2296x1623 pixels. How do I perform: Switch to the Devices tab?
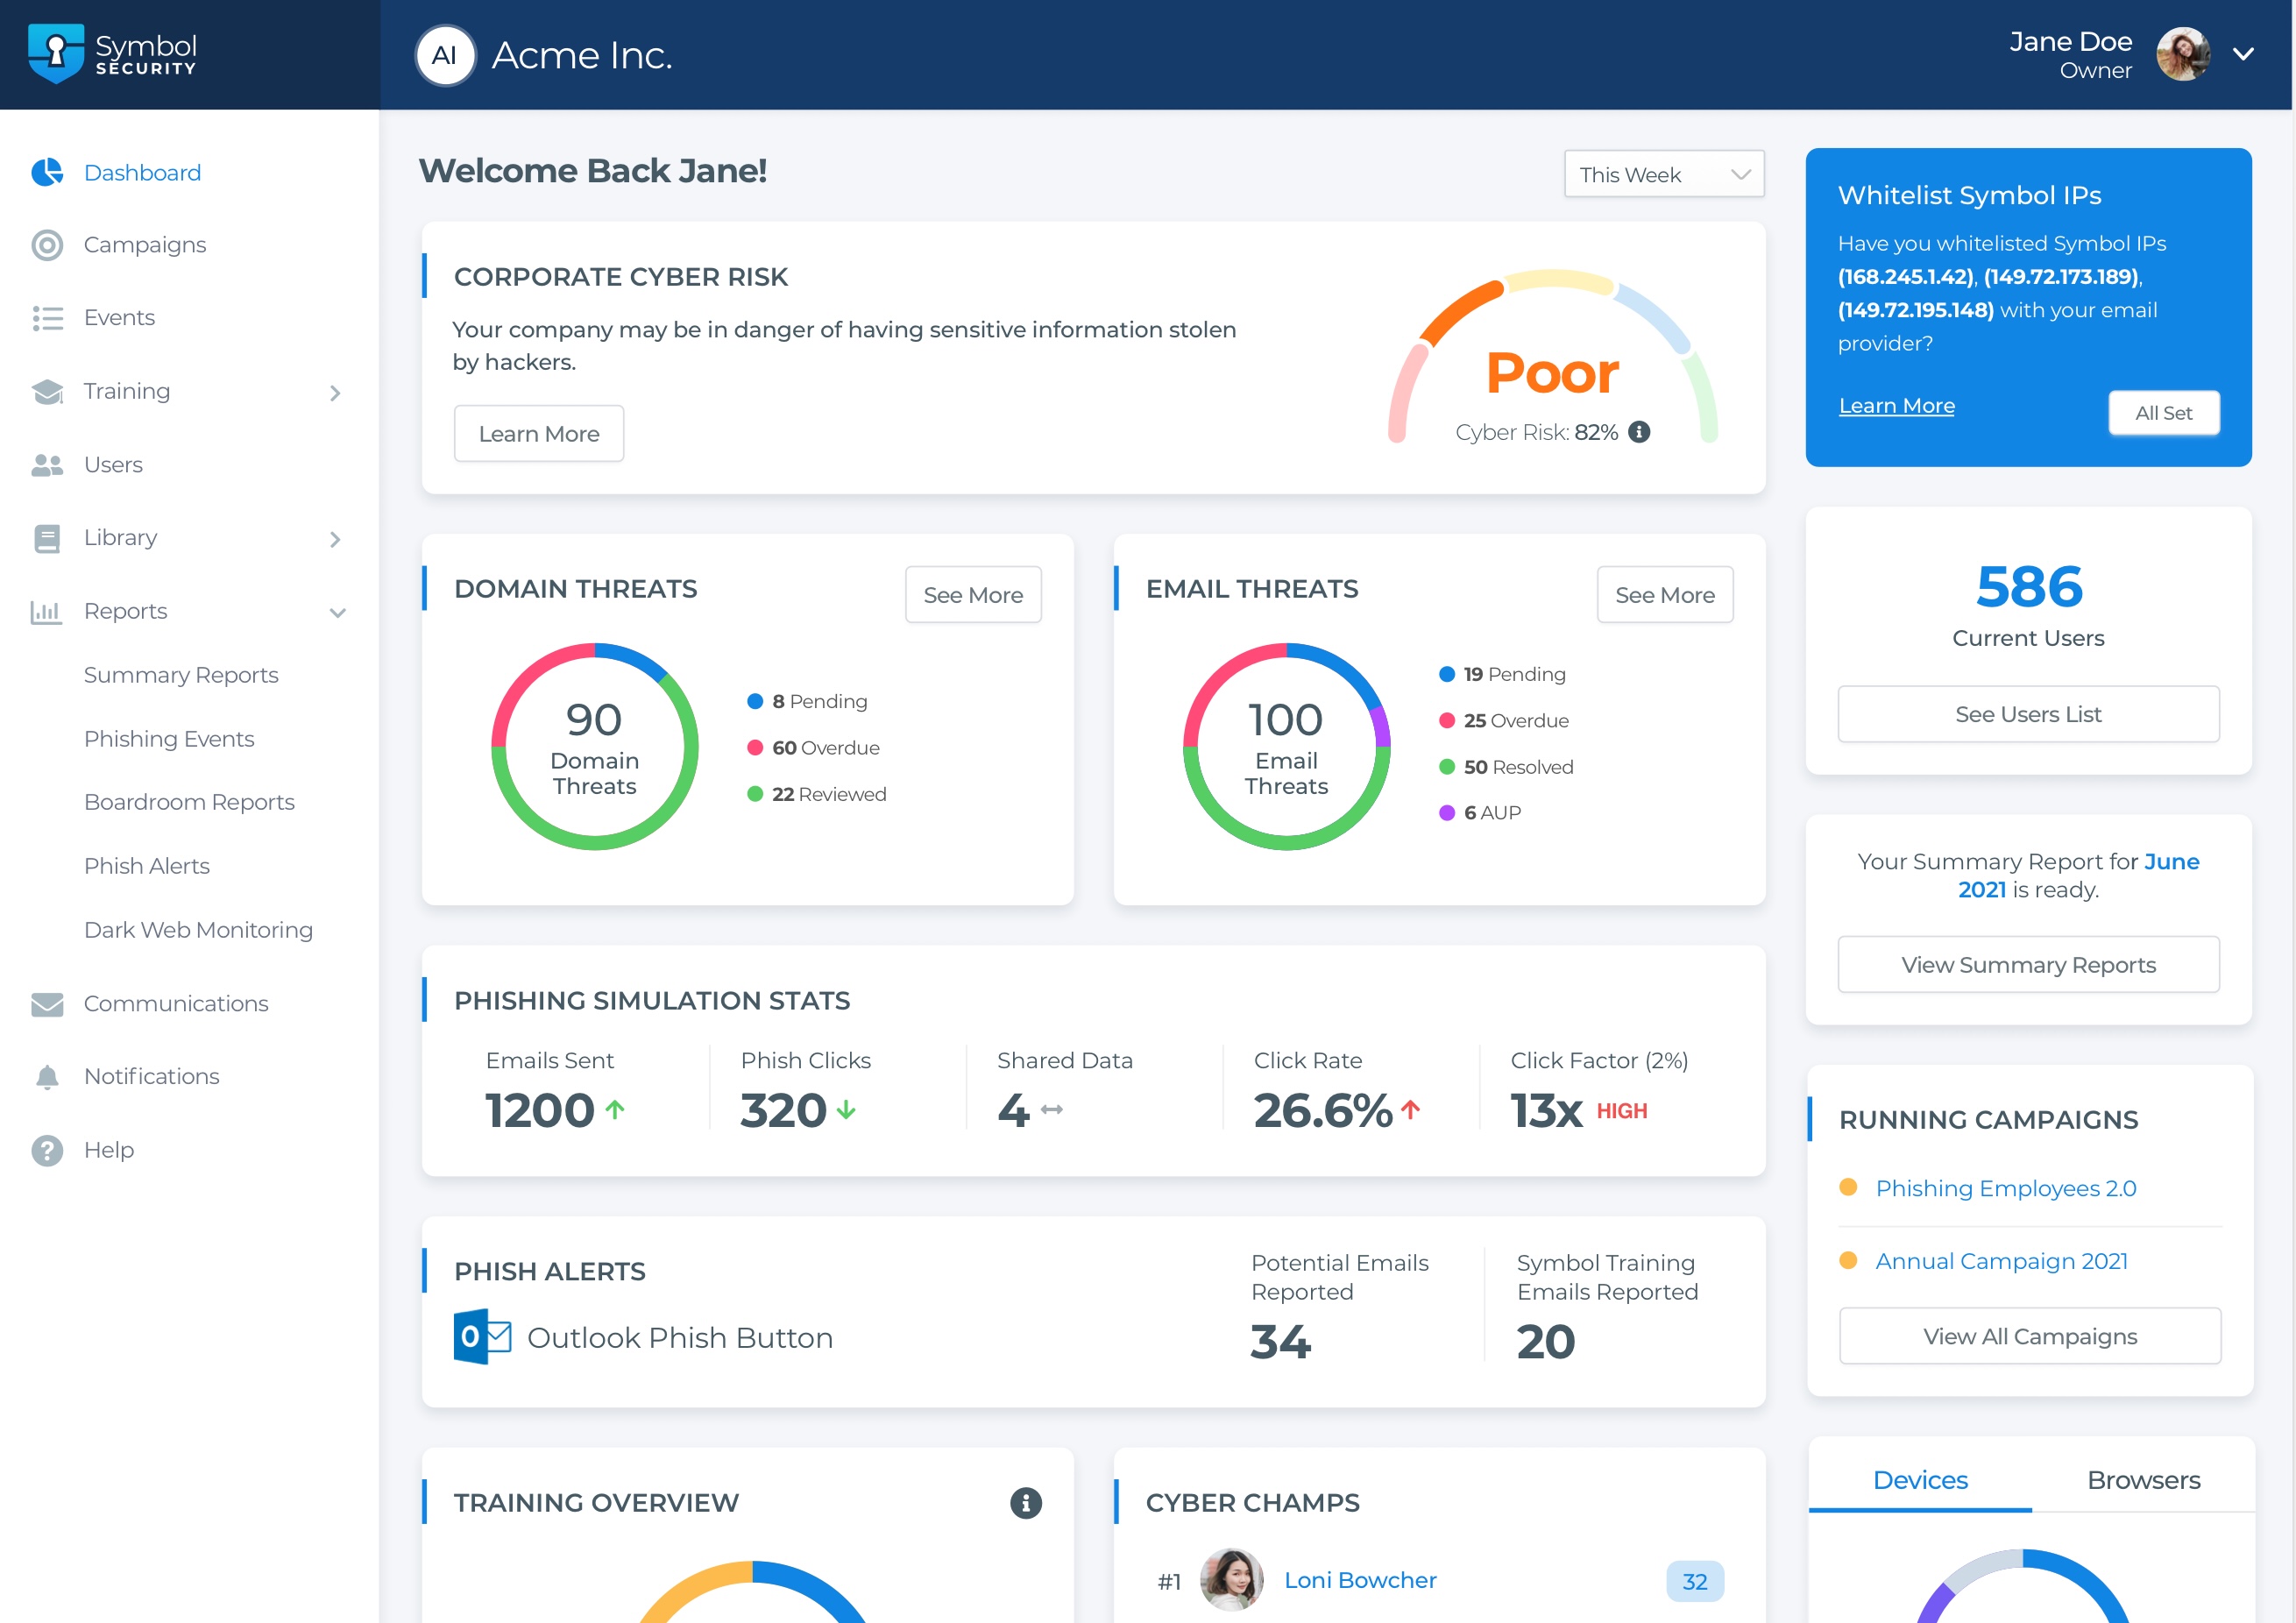[x=1920, y=1480]
